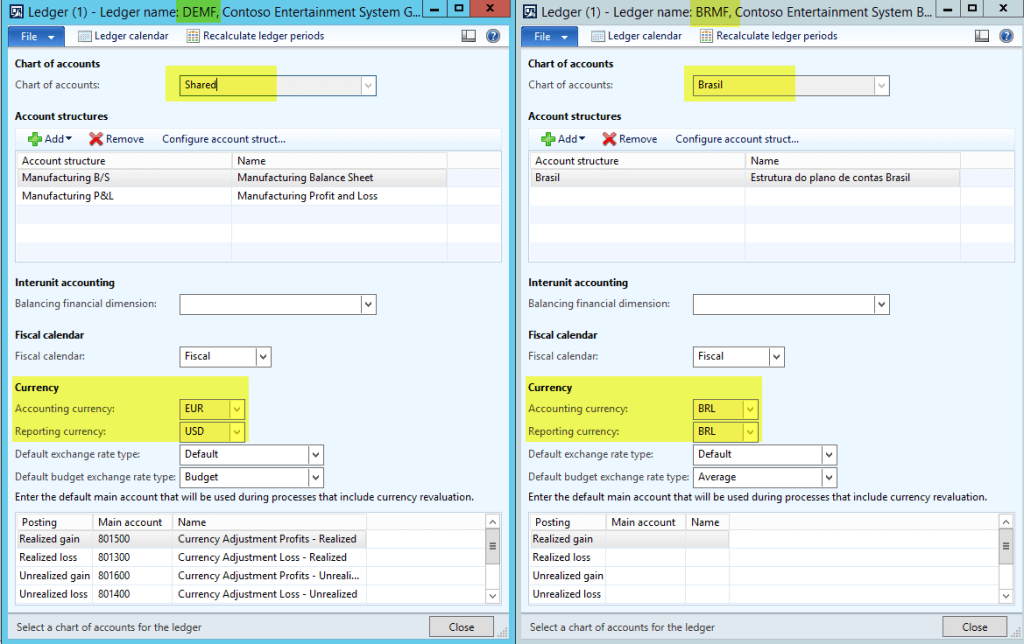The height and width of the screenshot is (644, 1024).
Task: Open the File menu in the BRMF window
Action: pyautogui.click(x=548, y=35)
